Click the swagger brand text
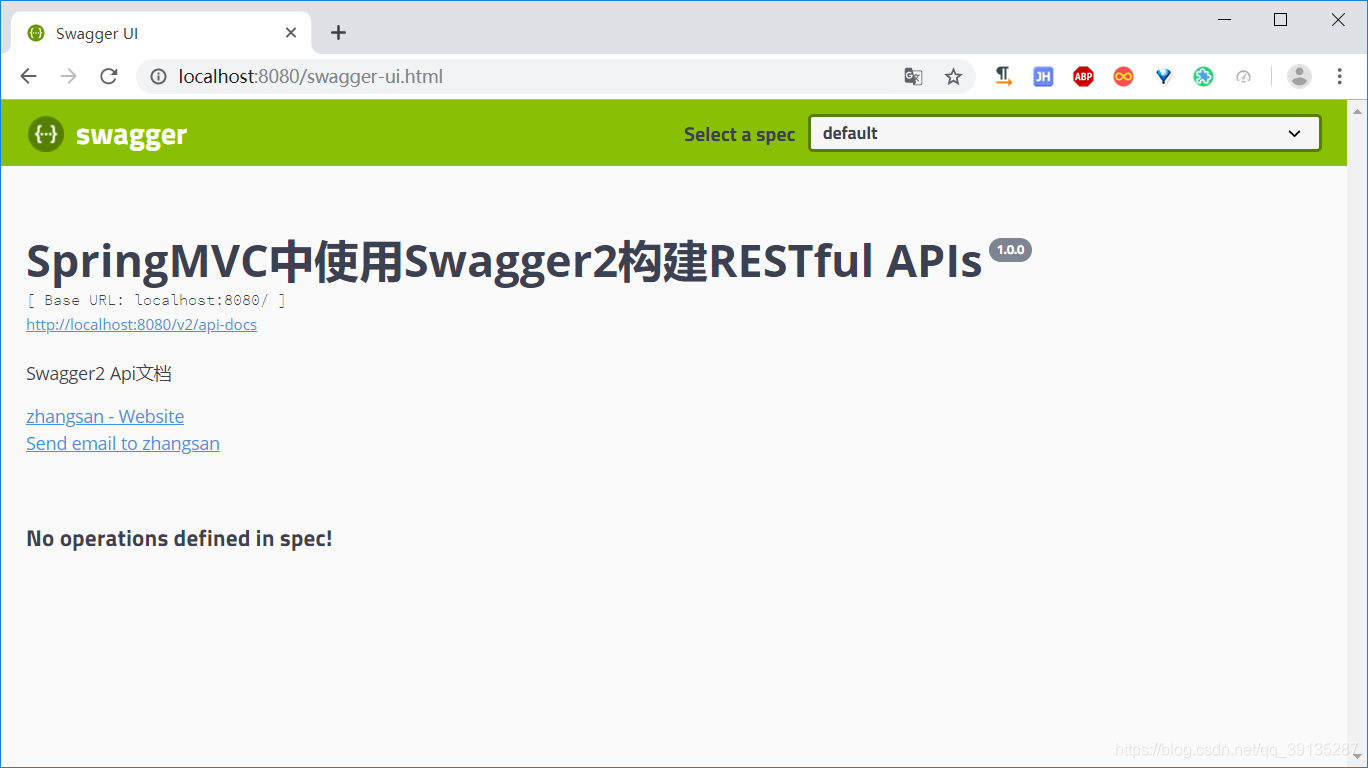1368x768 pixels. (131, 135)
